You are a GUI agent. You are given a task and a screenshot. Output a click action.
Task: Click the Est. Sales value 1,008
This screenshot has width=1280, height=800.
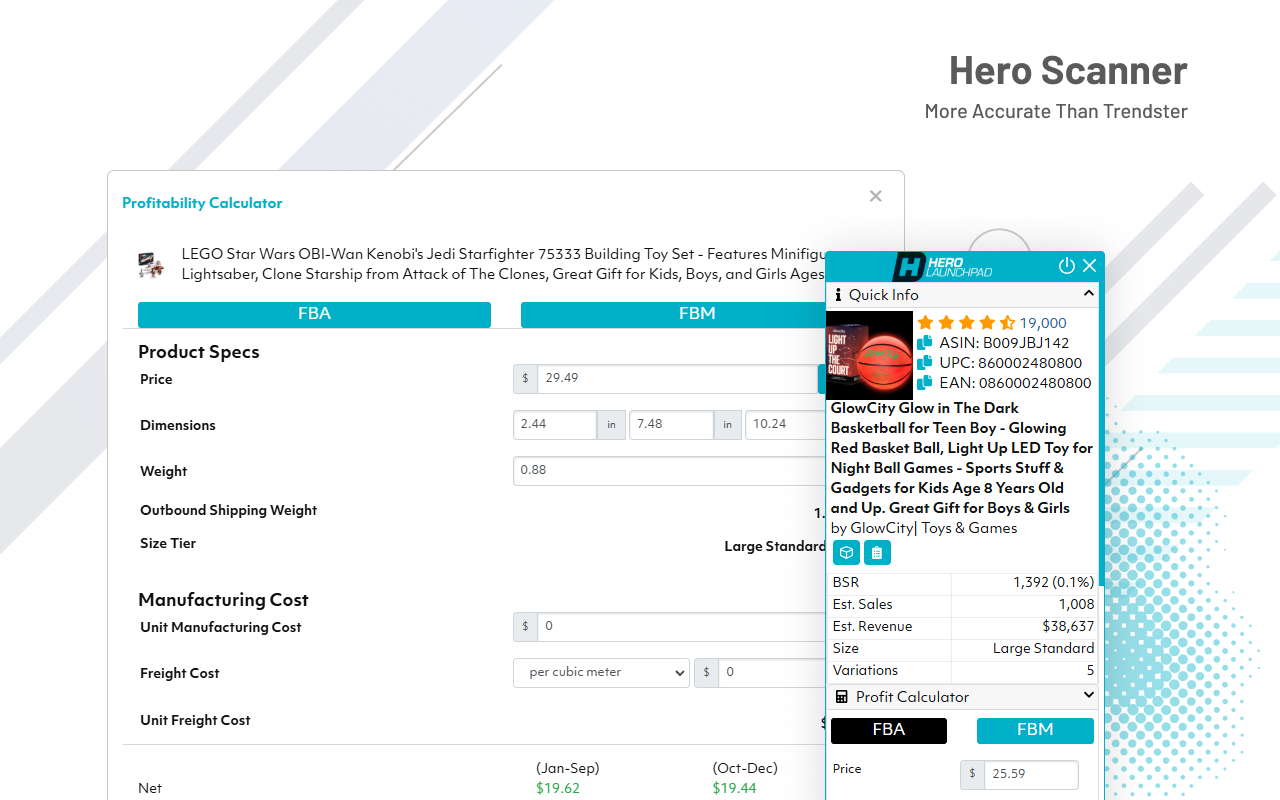(1076, 604)
